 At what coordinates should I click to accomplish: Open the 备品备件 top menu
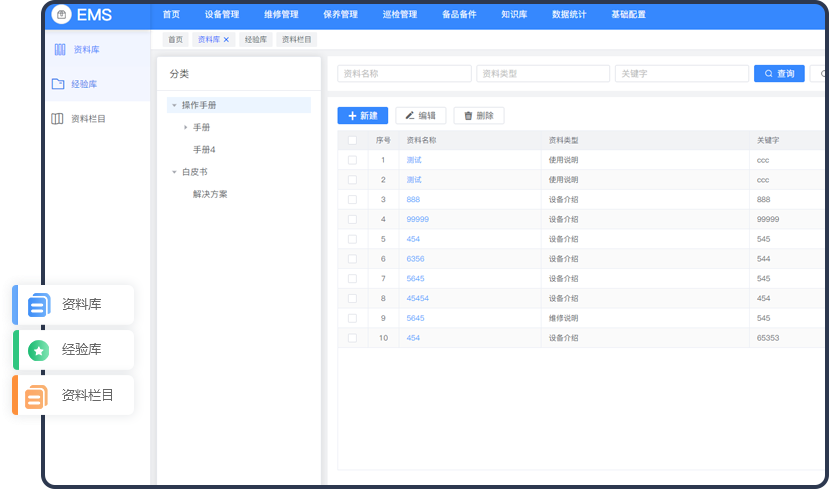(459, 14)
